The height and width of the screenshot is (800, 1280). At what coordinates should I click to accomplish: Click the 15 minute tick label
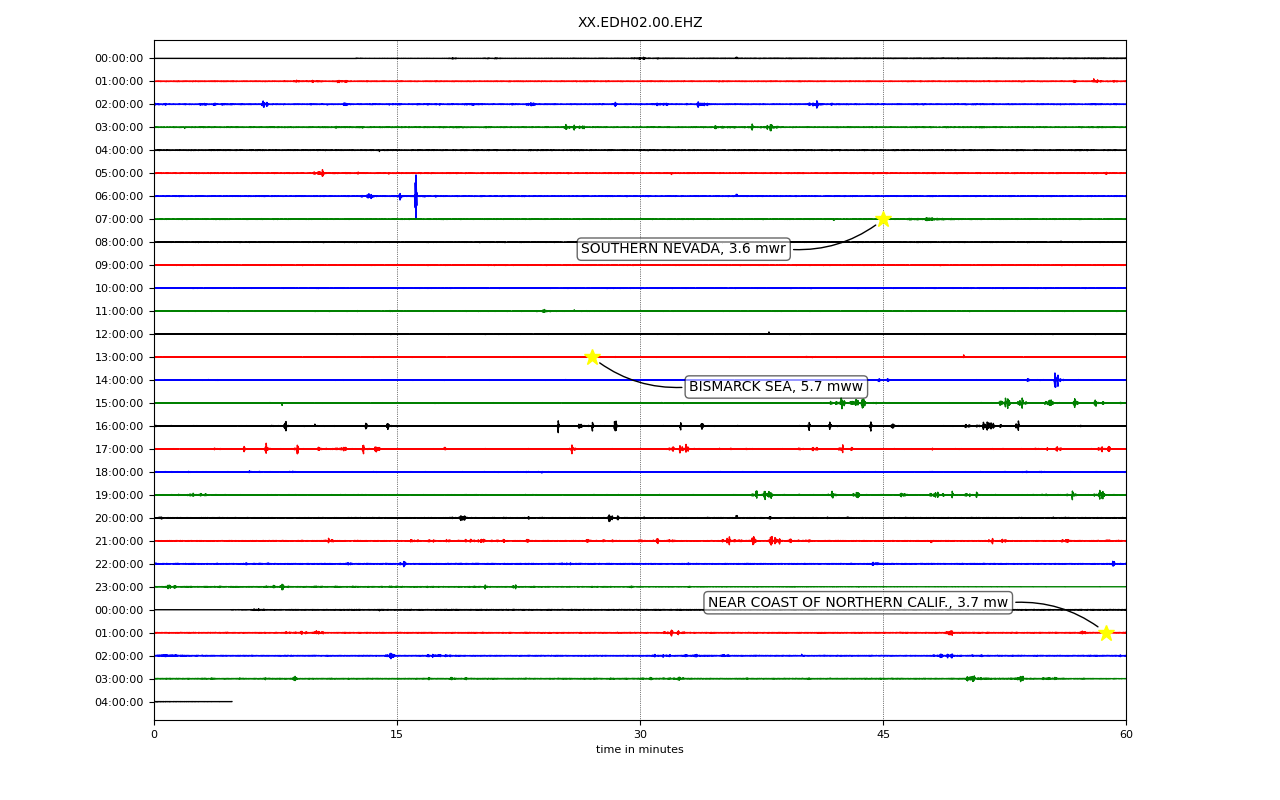coord(397,735)
